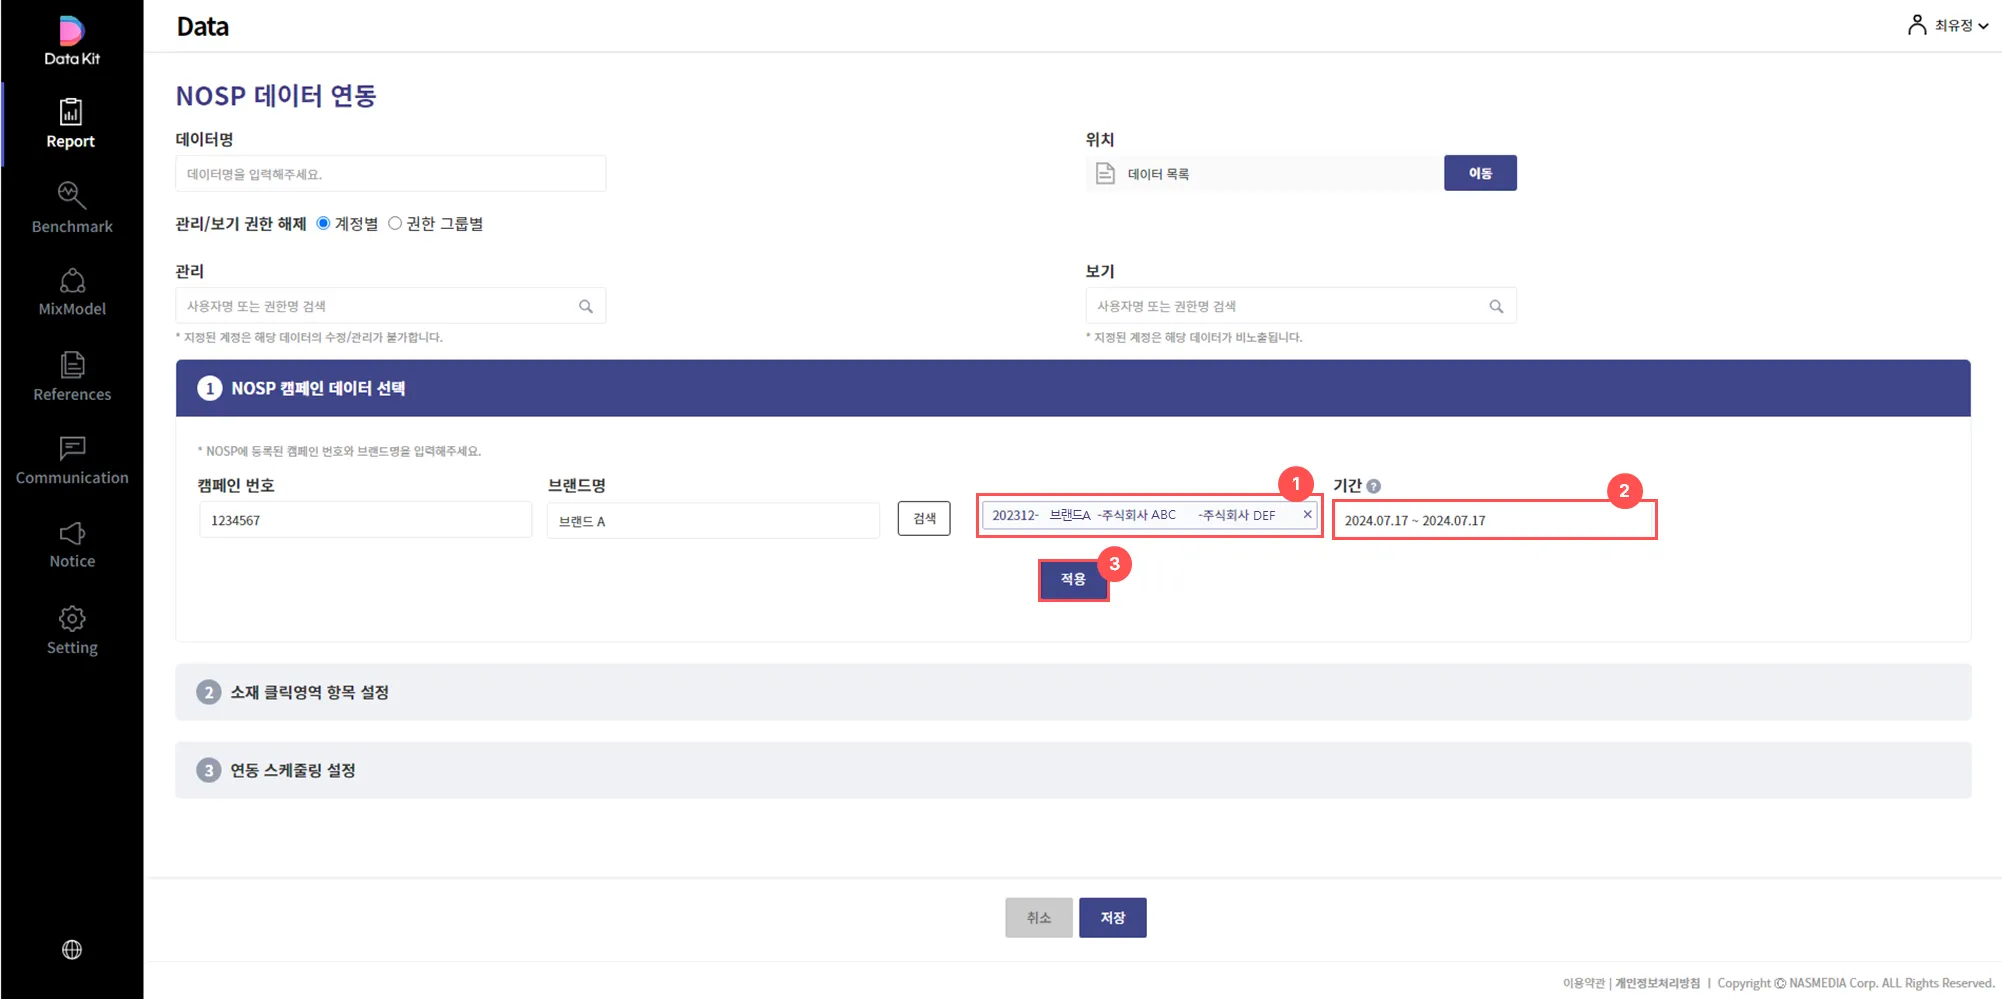This screenshot has width=2002, height=999.
Task: Select the 권한 그룹별 radio option
Action: coord(395,223)
